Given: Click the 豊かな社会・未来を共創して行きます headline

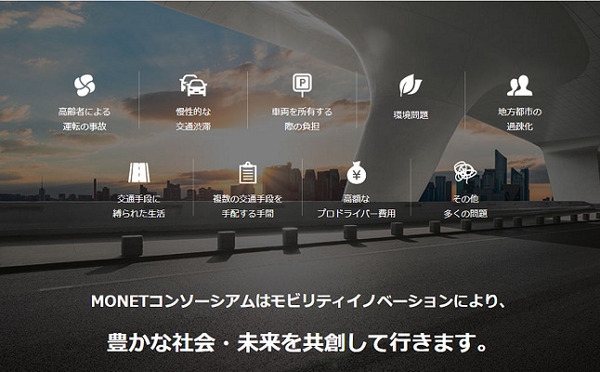Looking at the screenshot, I should (297, 343).
